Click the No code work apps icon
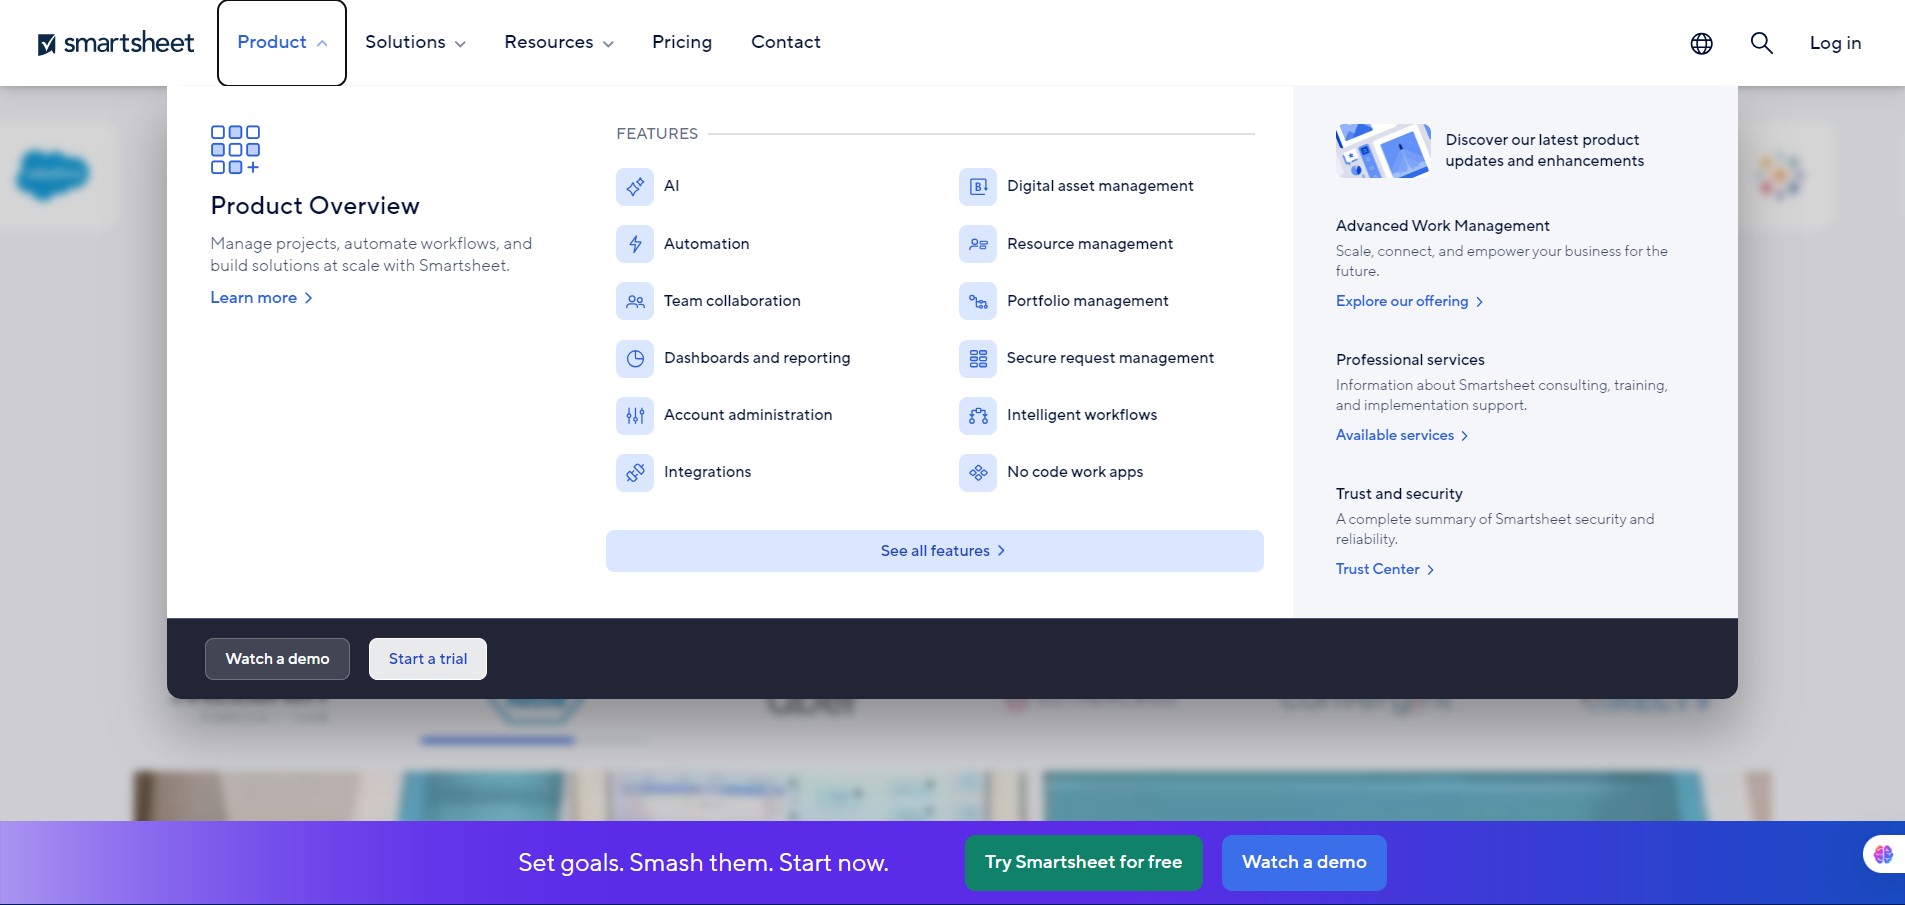Image resolution: width=1905 pixels, height=905 pixels. point(978,472)
